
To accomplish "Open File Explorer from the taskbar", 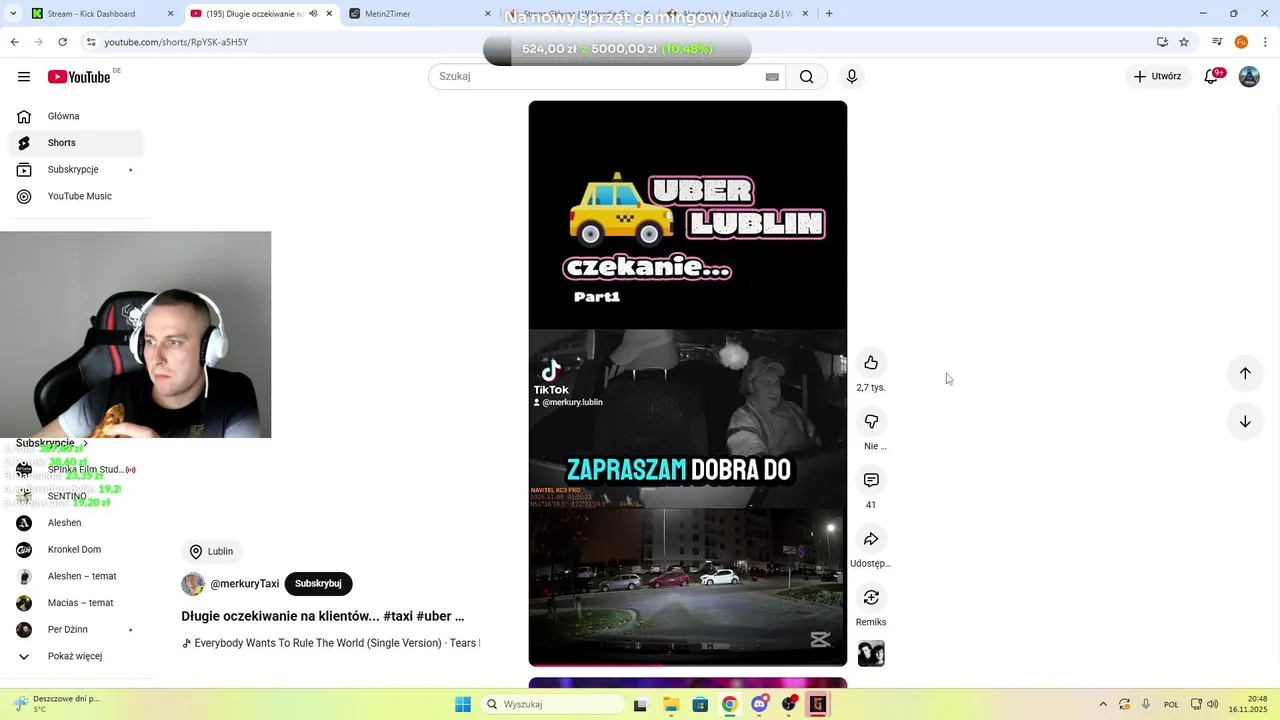I will pos(670,704).
